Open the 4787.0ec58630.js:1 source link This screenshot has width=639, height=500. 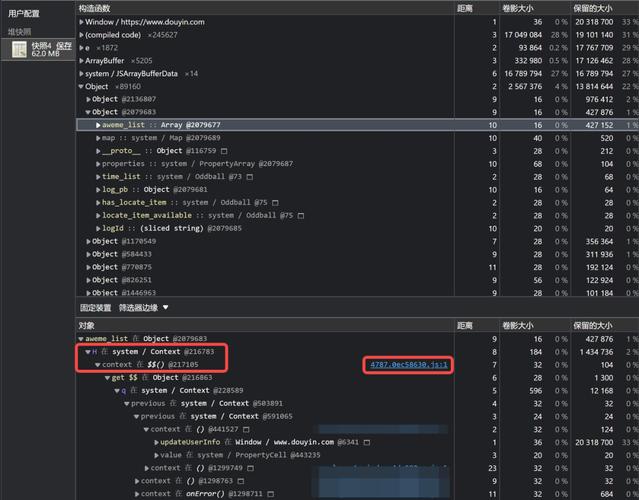(408, 365)
